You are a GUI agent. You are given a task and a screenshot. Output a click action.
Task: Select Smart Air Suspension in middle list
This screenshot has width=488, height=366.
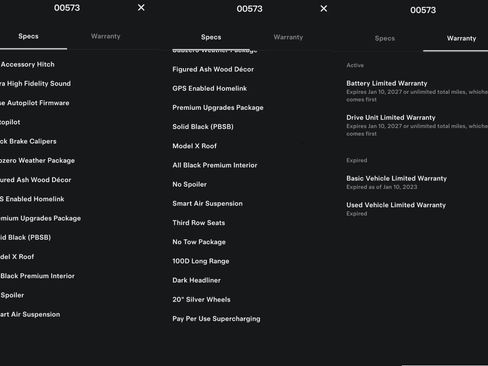[x=207, y=204]
